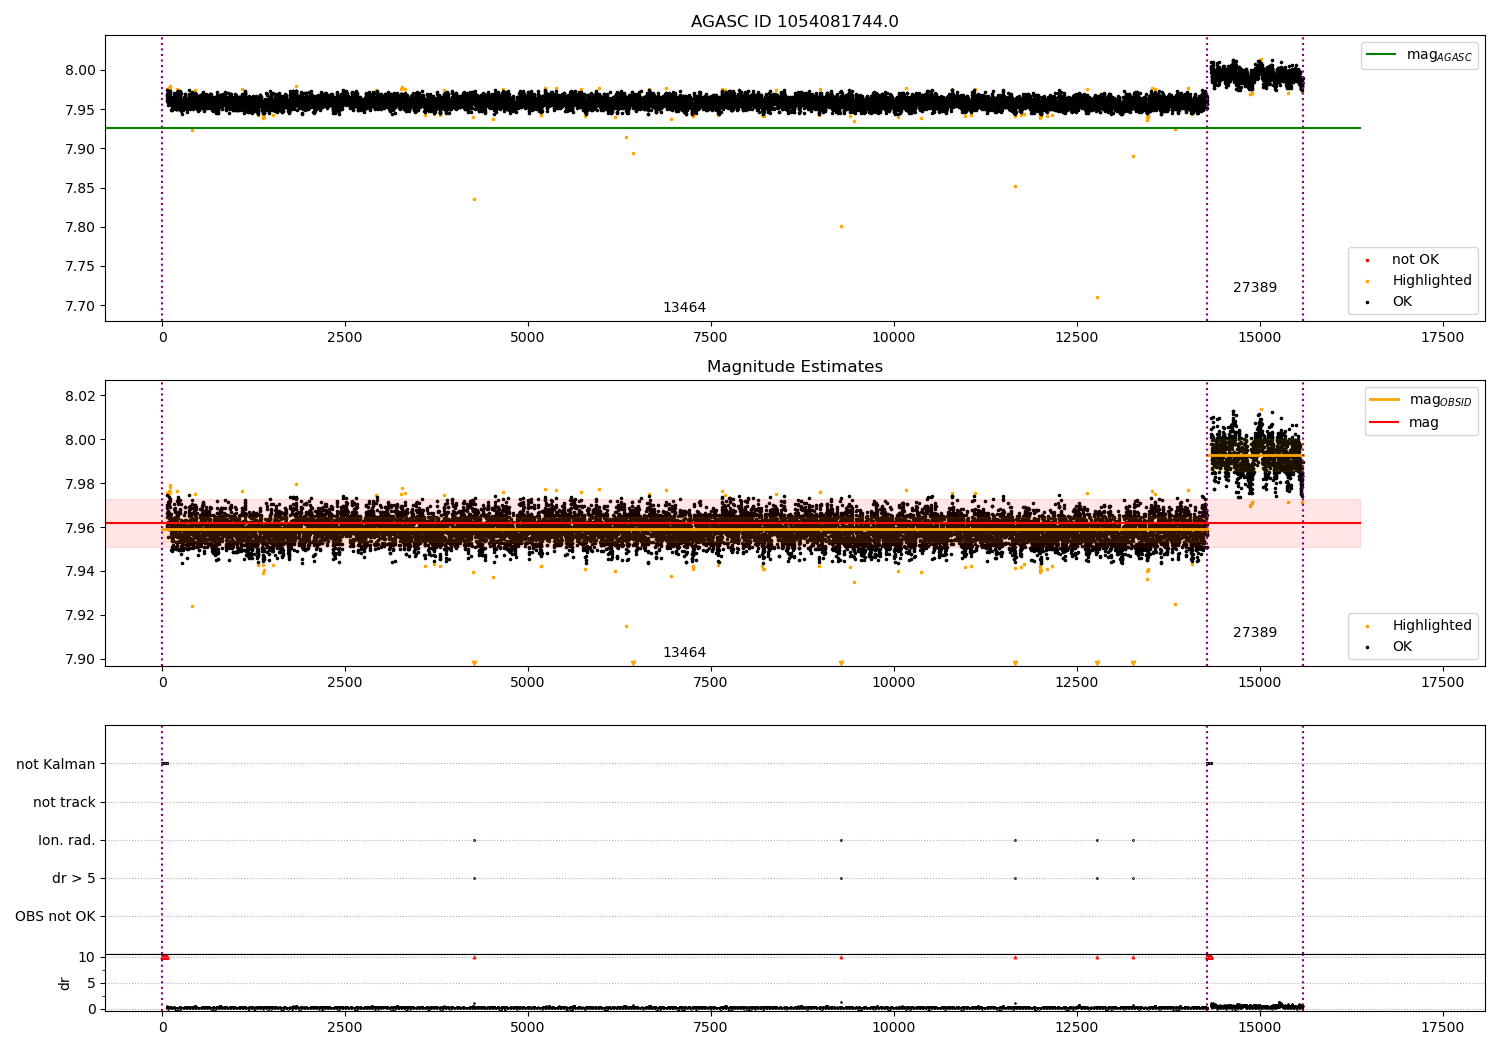The width and height of the screenshot is (1500, 1050).
Task: Click the 'Magnitude Estimates' plot title
Action: (794, 367)
